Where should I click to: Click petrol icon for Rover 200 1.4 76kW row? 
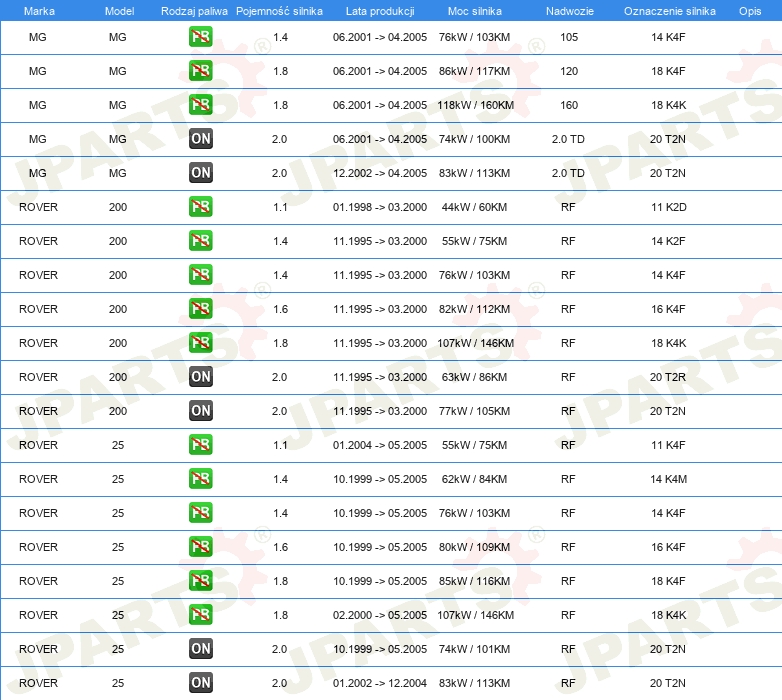(200, 275)
